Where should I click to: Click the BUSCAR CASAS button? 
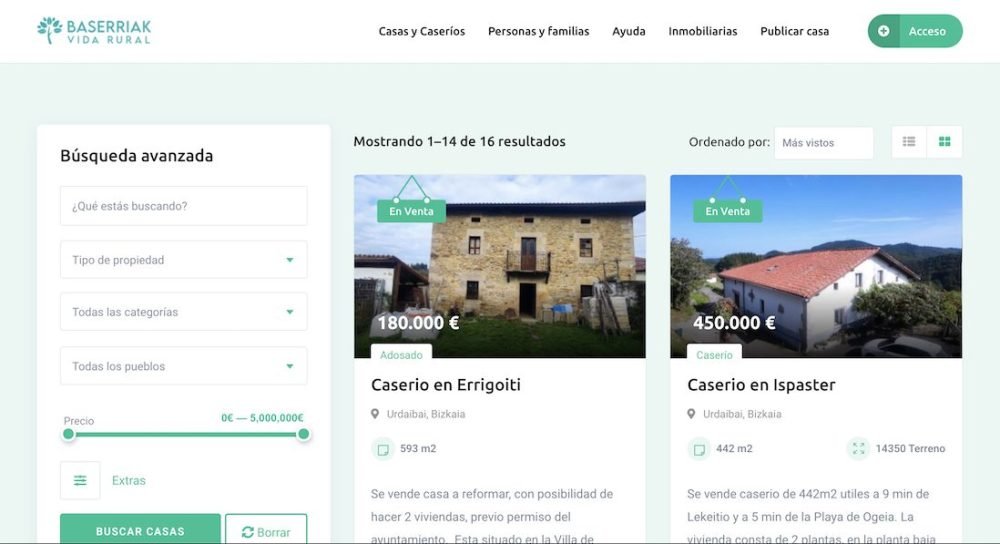tap(140, 529)
